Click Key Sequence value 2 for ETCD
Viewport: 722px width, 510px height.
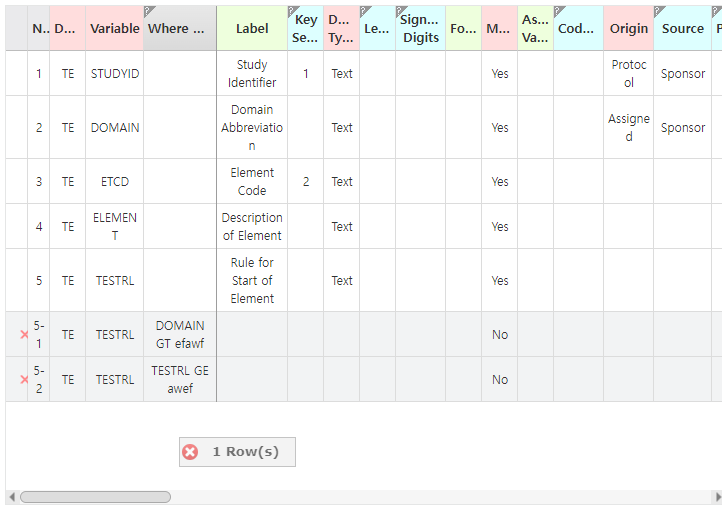pos(306,182)
